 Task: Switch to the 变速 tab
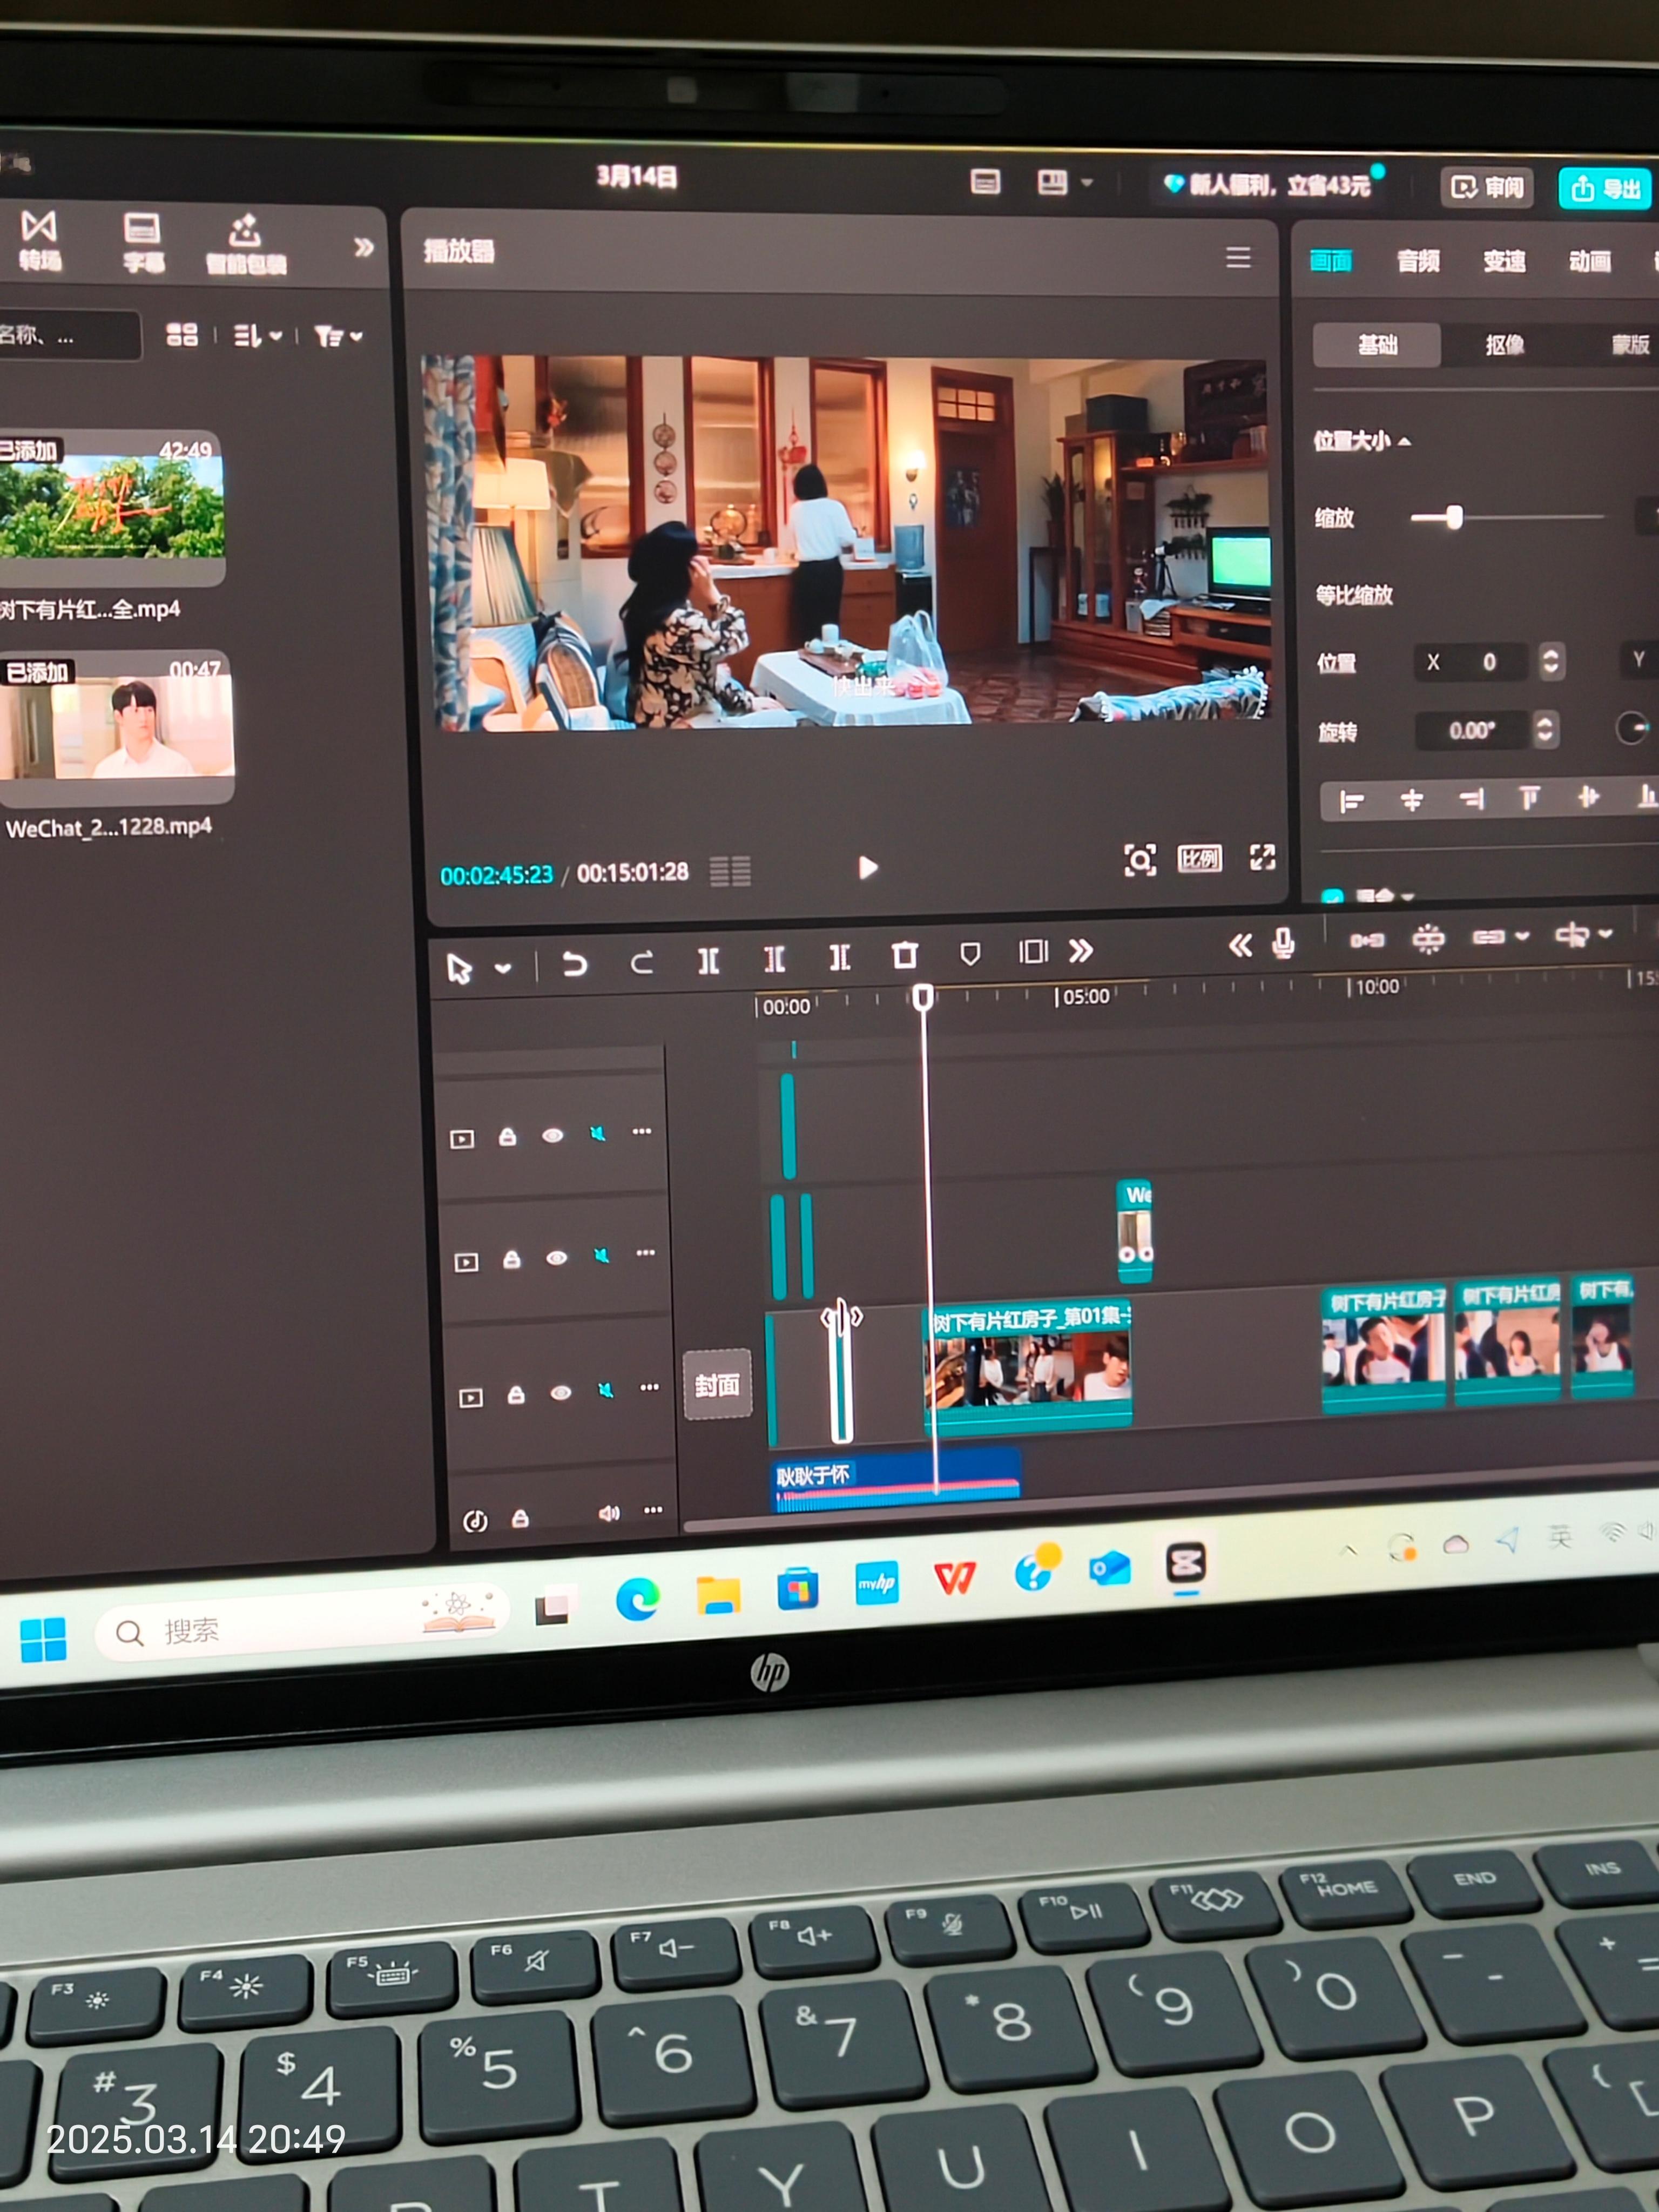tap(1504, 261)
